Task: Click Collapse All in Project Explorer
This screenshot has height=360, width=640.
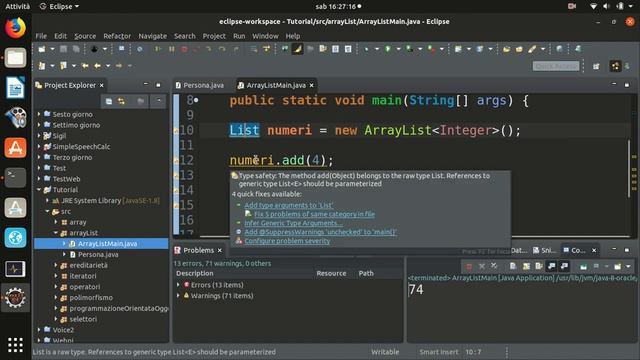Action: point(109,101)
